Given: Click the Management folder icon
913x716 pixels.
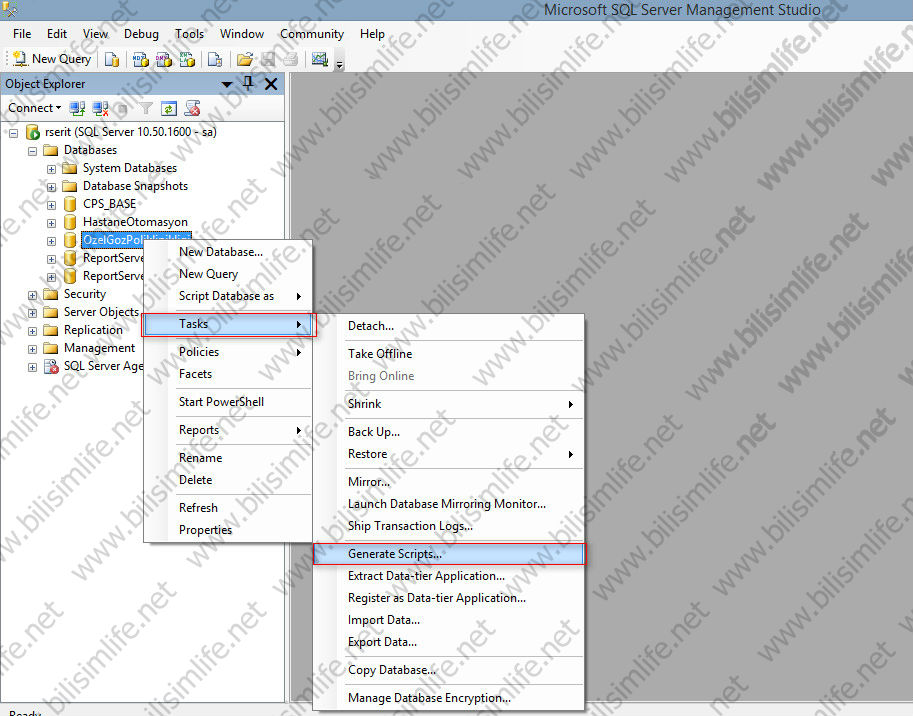Looking at the screenshot, I should click(x=51, y=348).
